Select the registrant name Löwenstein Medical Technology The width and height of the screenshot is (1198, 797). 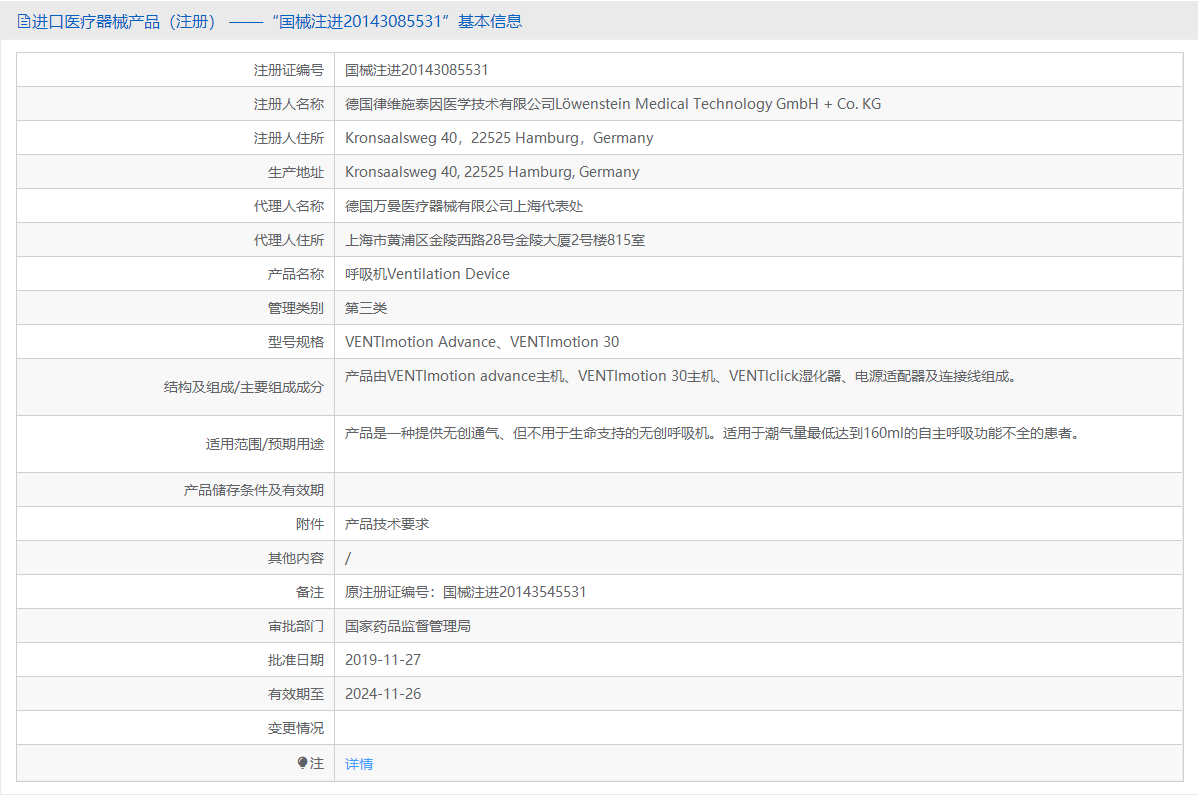(x=613, y=104)
